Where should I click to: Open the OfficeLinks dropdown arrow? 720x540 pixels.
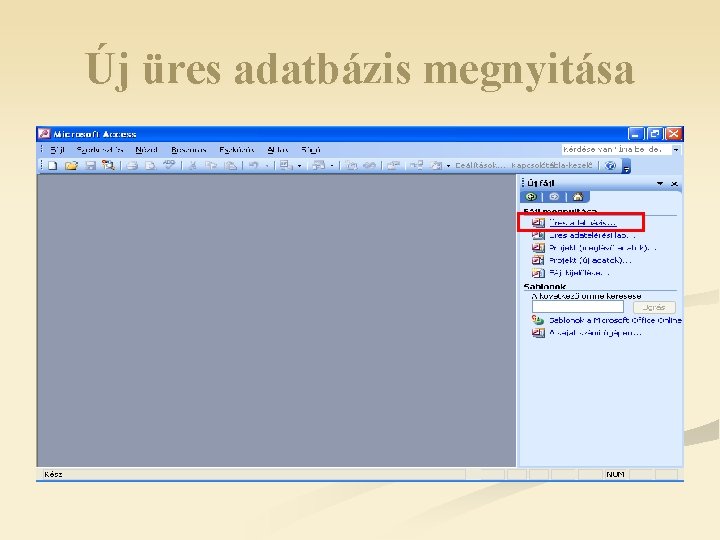299,166
